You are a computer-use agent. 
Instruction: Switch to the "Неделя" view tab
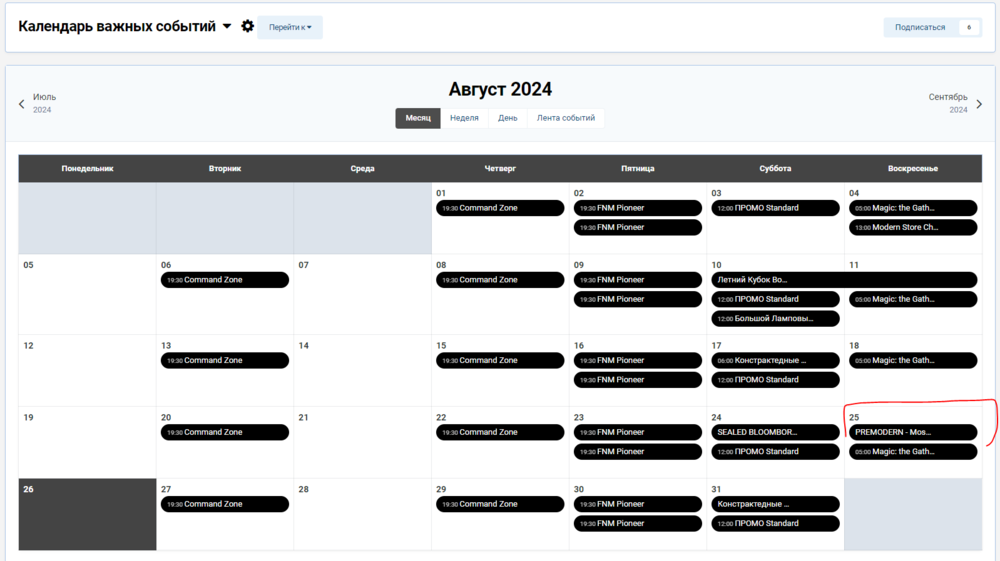(464, 118)
